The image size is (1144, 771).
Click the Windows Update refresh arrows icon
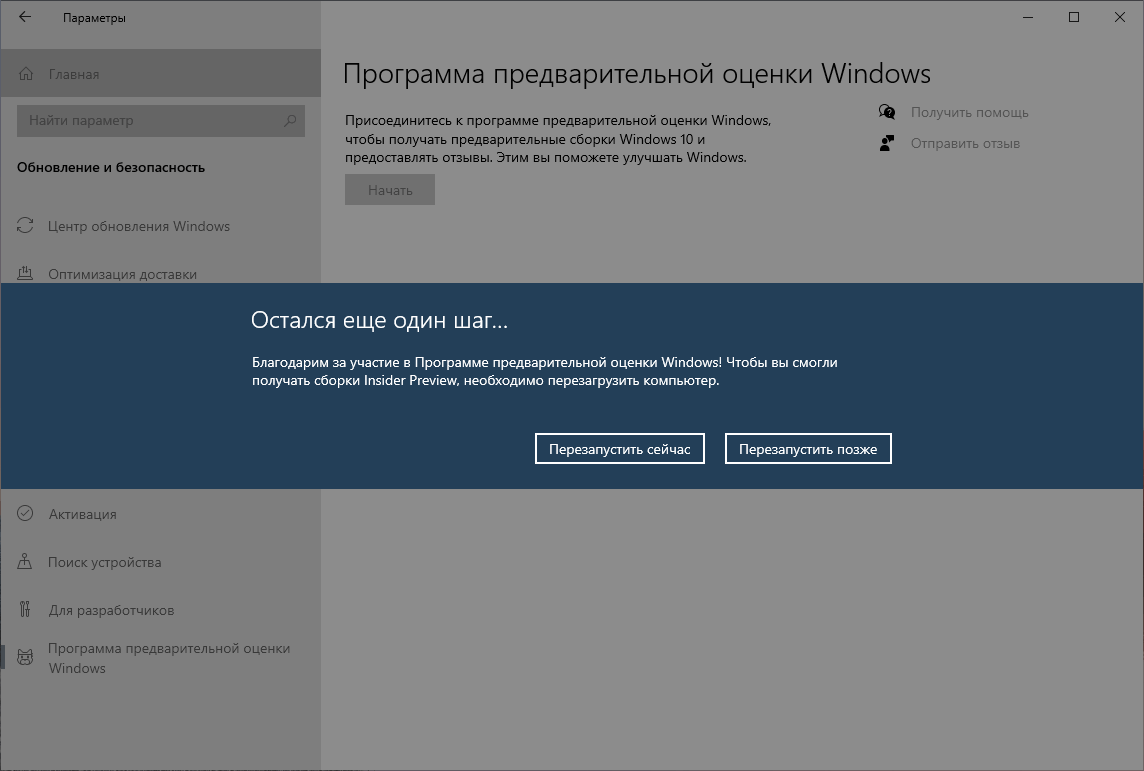(x=25, y=225)
